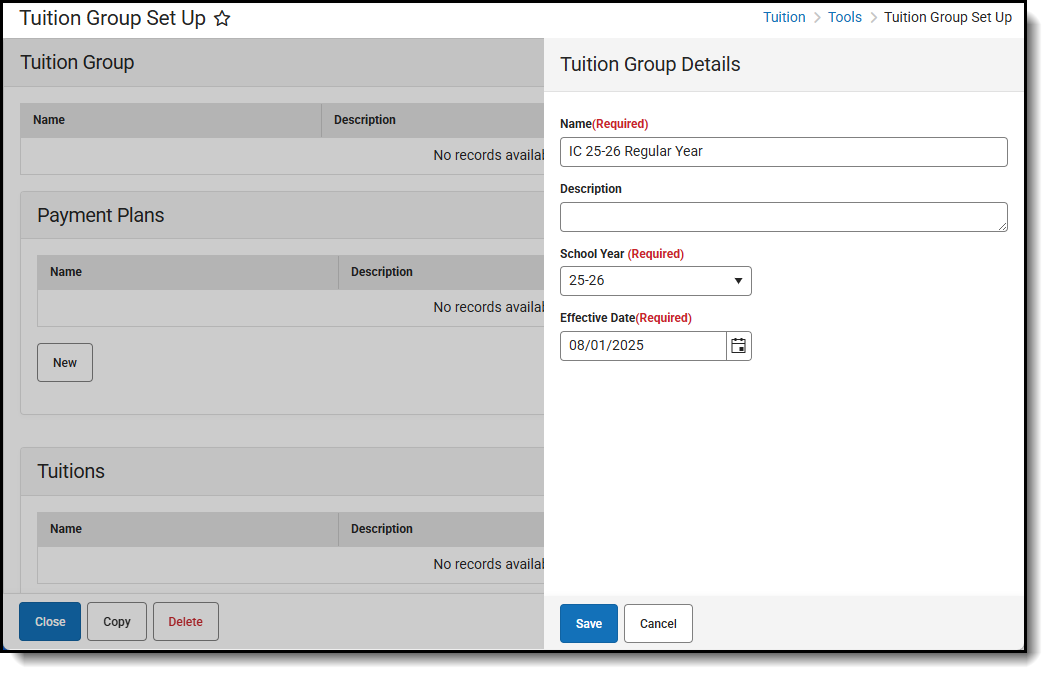Click Tuition Group Set Up breadcrumb text
The width and height of the screenshot is (1052, 678).
click(x=947, y=17)
